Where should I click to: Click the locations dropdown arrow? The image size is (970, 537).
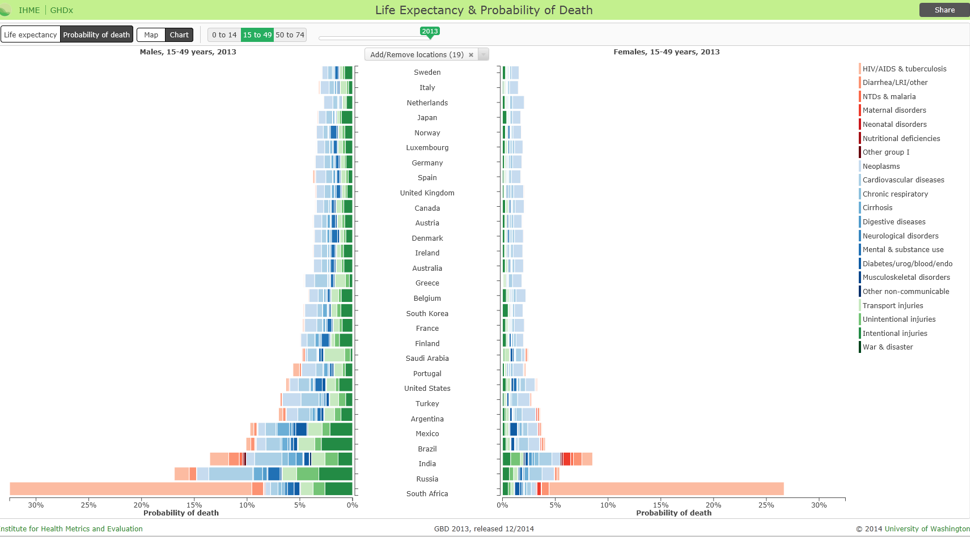pyautogui.click(x=484, y=55)
